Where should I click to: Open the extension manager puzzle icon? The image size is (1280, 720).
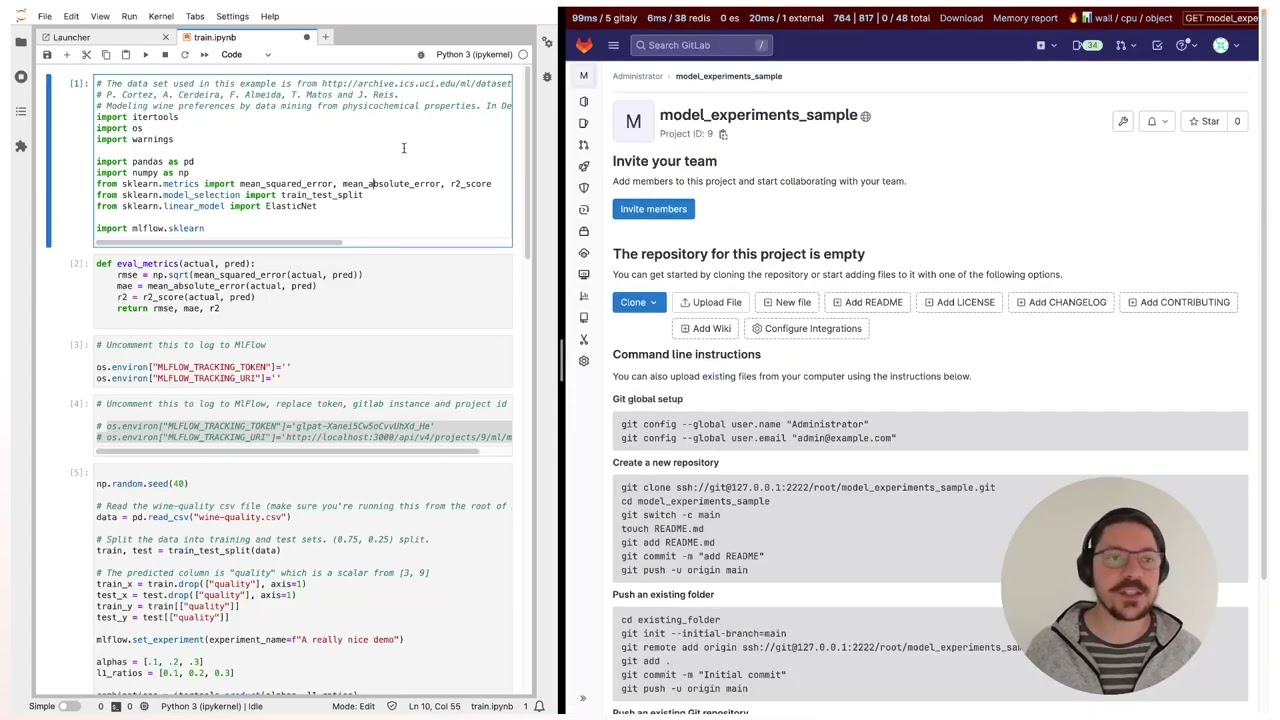click(x=21, y=146)
